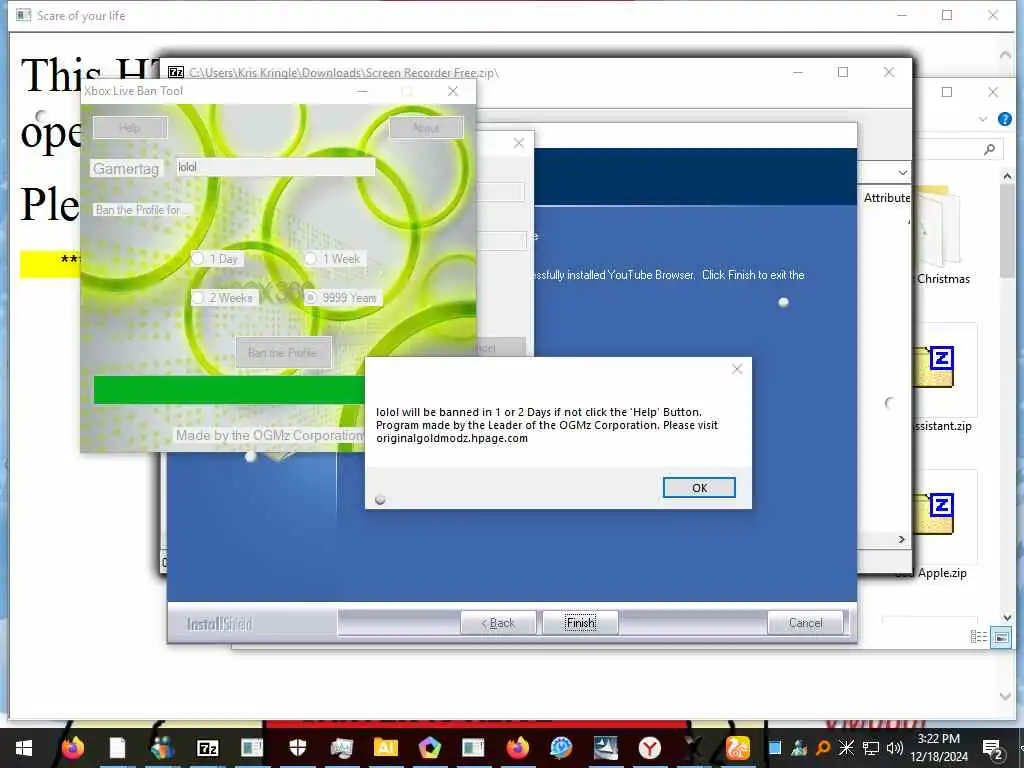Expand the File Explorer ribbon chevron
The image size is (1024, 768).
tap(983, 119)
